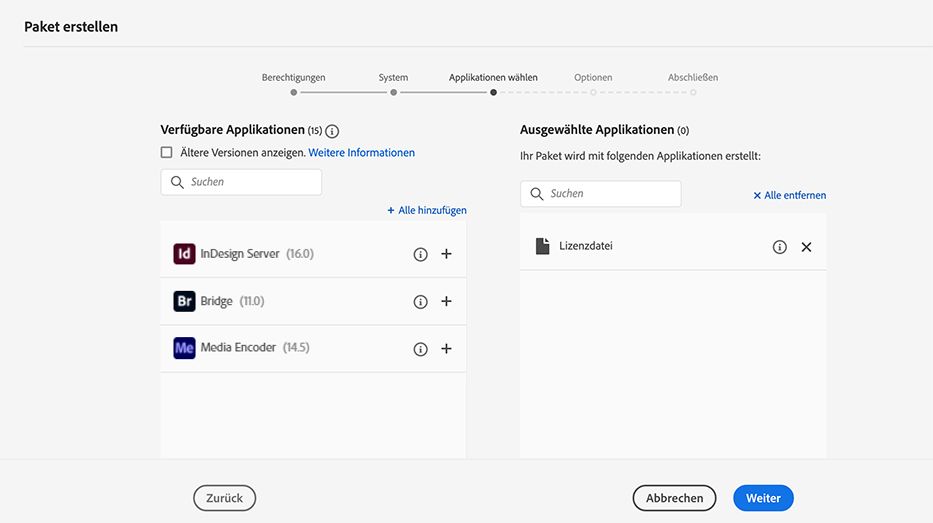Click info icon beside Verfügbare Applikationen
The image size is (933, 523).
332,131
